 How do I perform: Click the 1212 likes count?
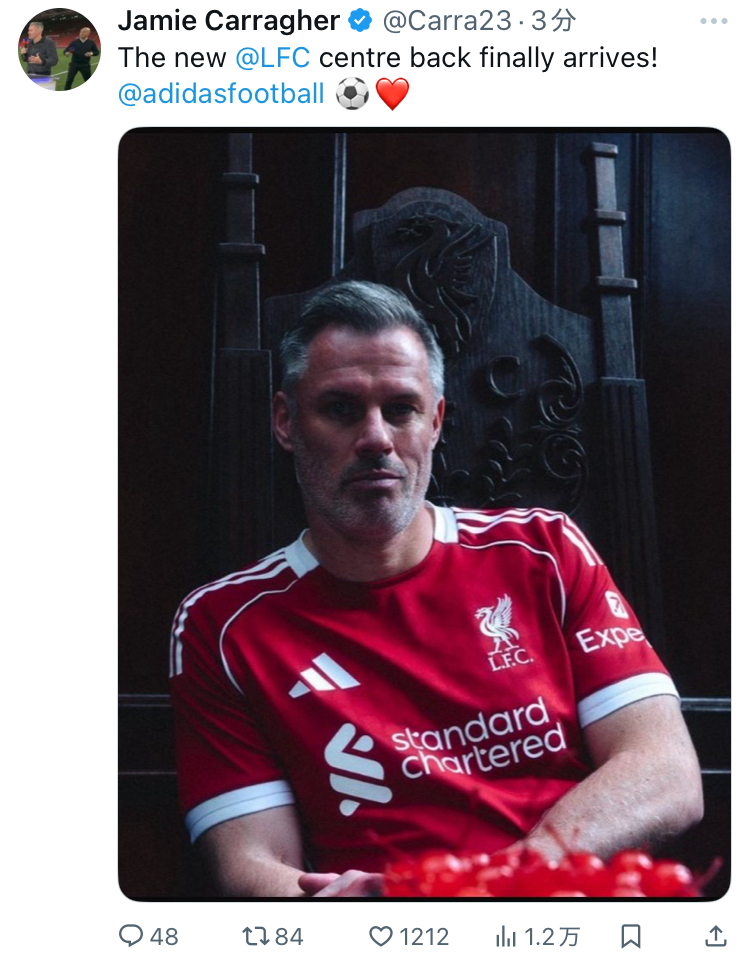click(424, 937)
